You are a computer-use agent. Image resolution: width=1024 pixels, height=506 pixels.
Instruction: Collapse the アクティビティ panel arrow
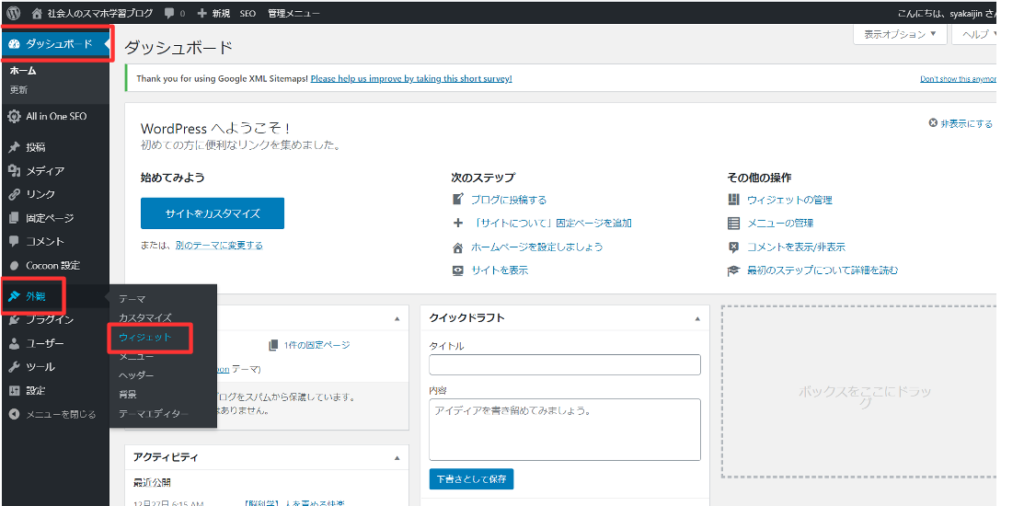pos(397,457)
